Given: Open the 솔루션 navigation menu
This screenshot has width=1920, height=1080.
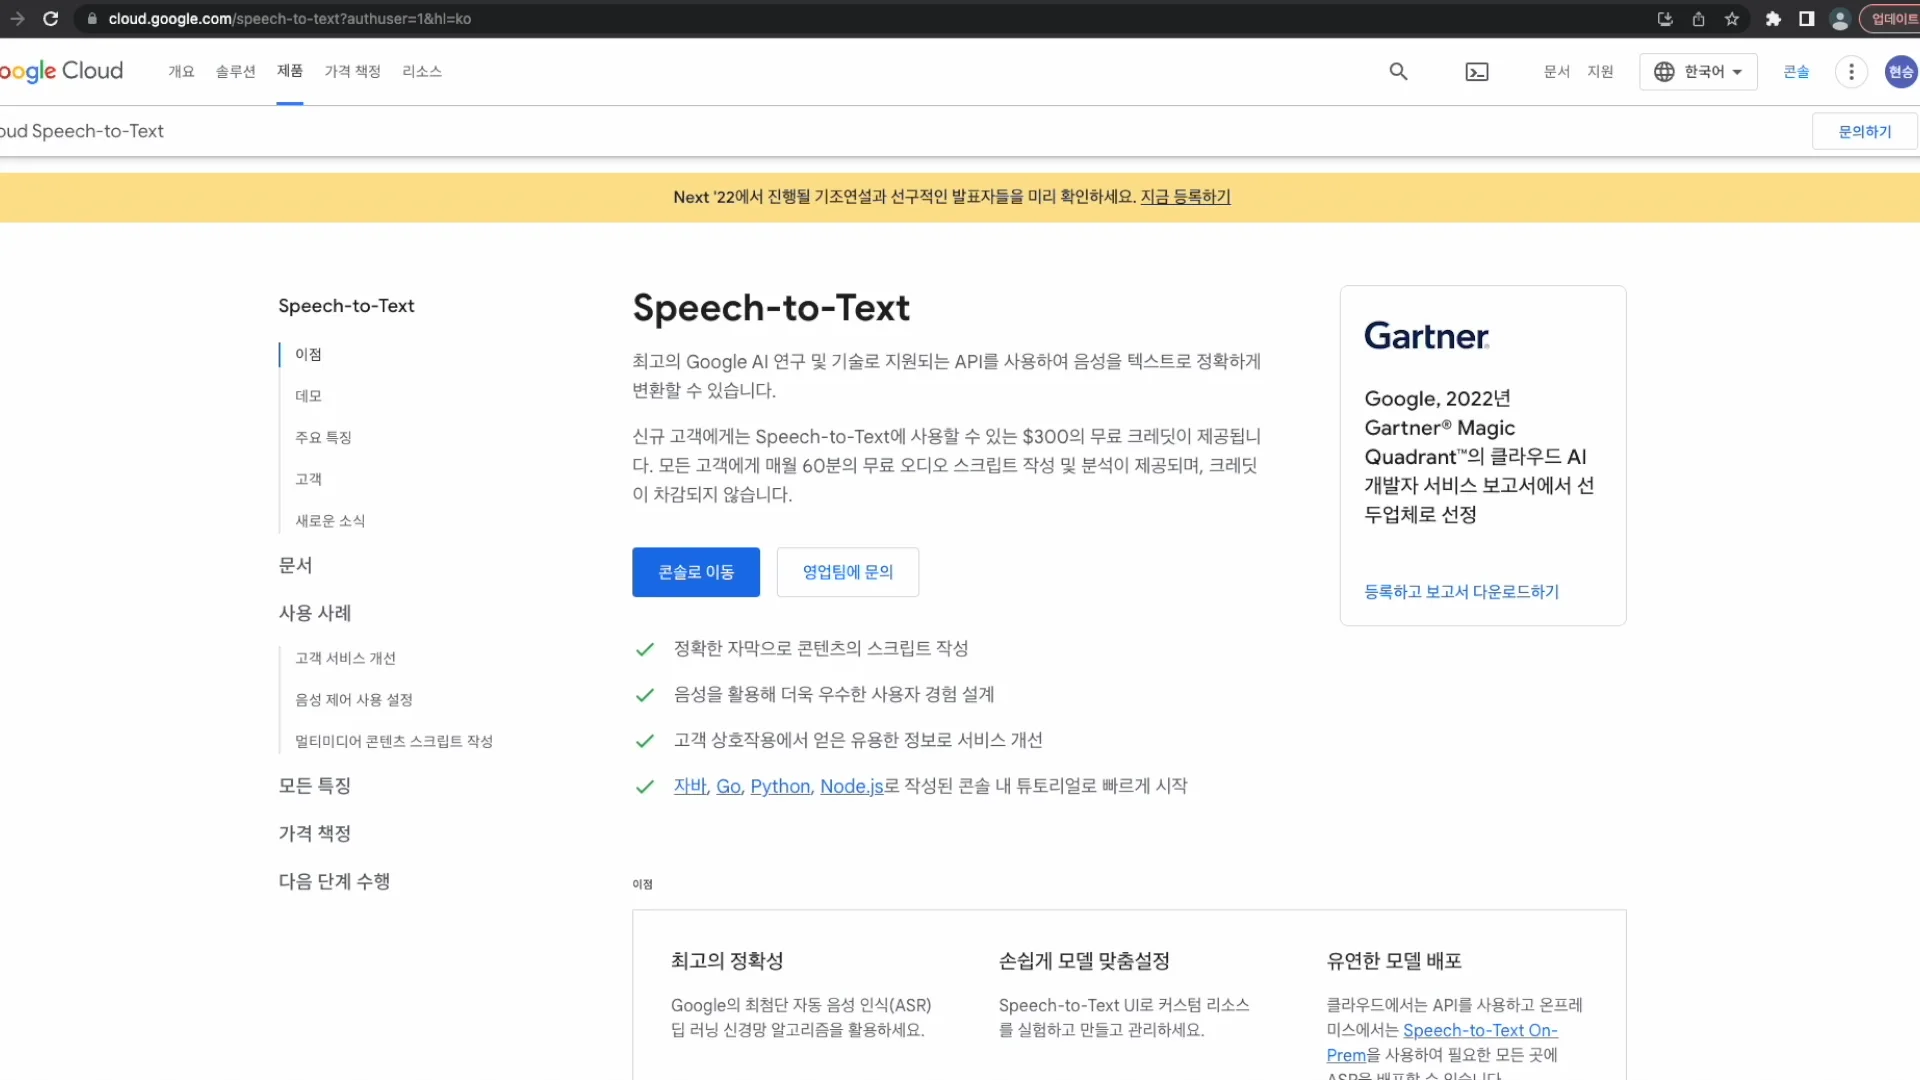Looking at the screenshot, I should tap(235, 71).
